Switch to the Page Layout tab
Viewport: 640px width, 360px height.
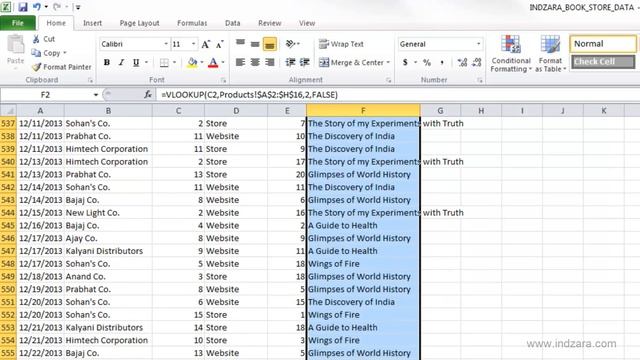point(139,23)
